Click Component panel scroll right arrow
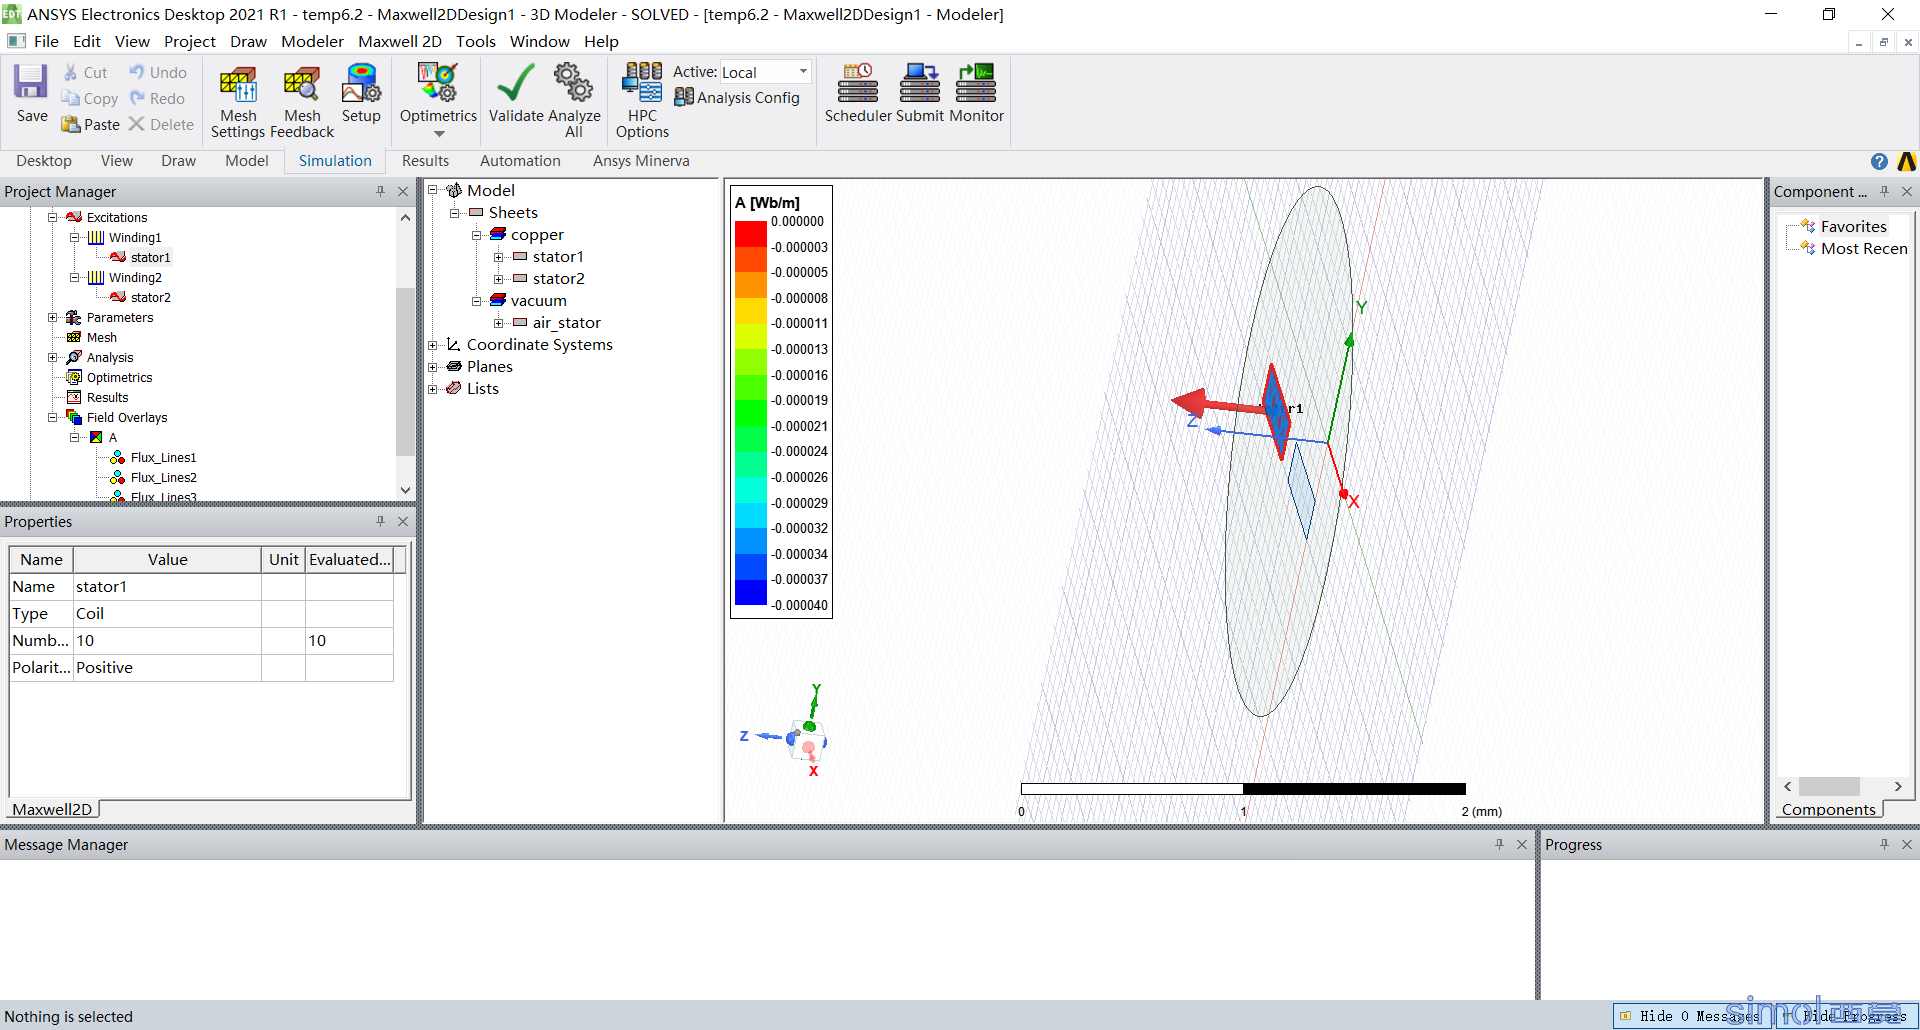Viewport: 1920px width, 1030px height. click(1898, 786)
